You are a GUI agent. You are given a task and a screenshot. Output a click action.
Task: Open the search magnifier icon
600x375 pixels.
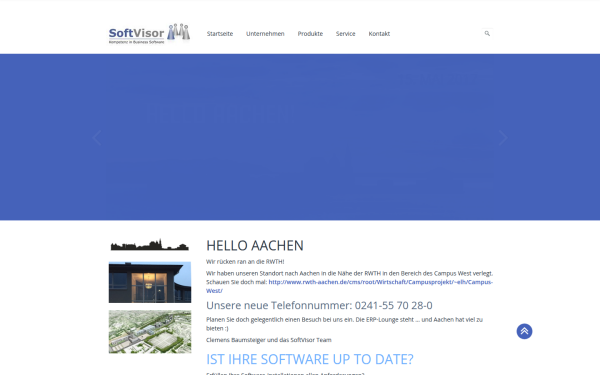coord(487,33)
